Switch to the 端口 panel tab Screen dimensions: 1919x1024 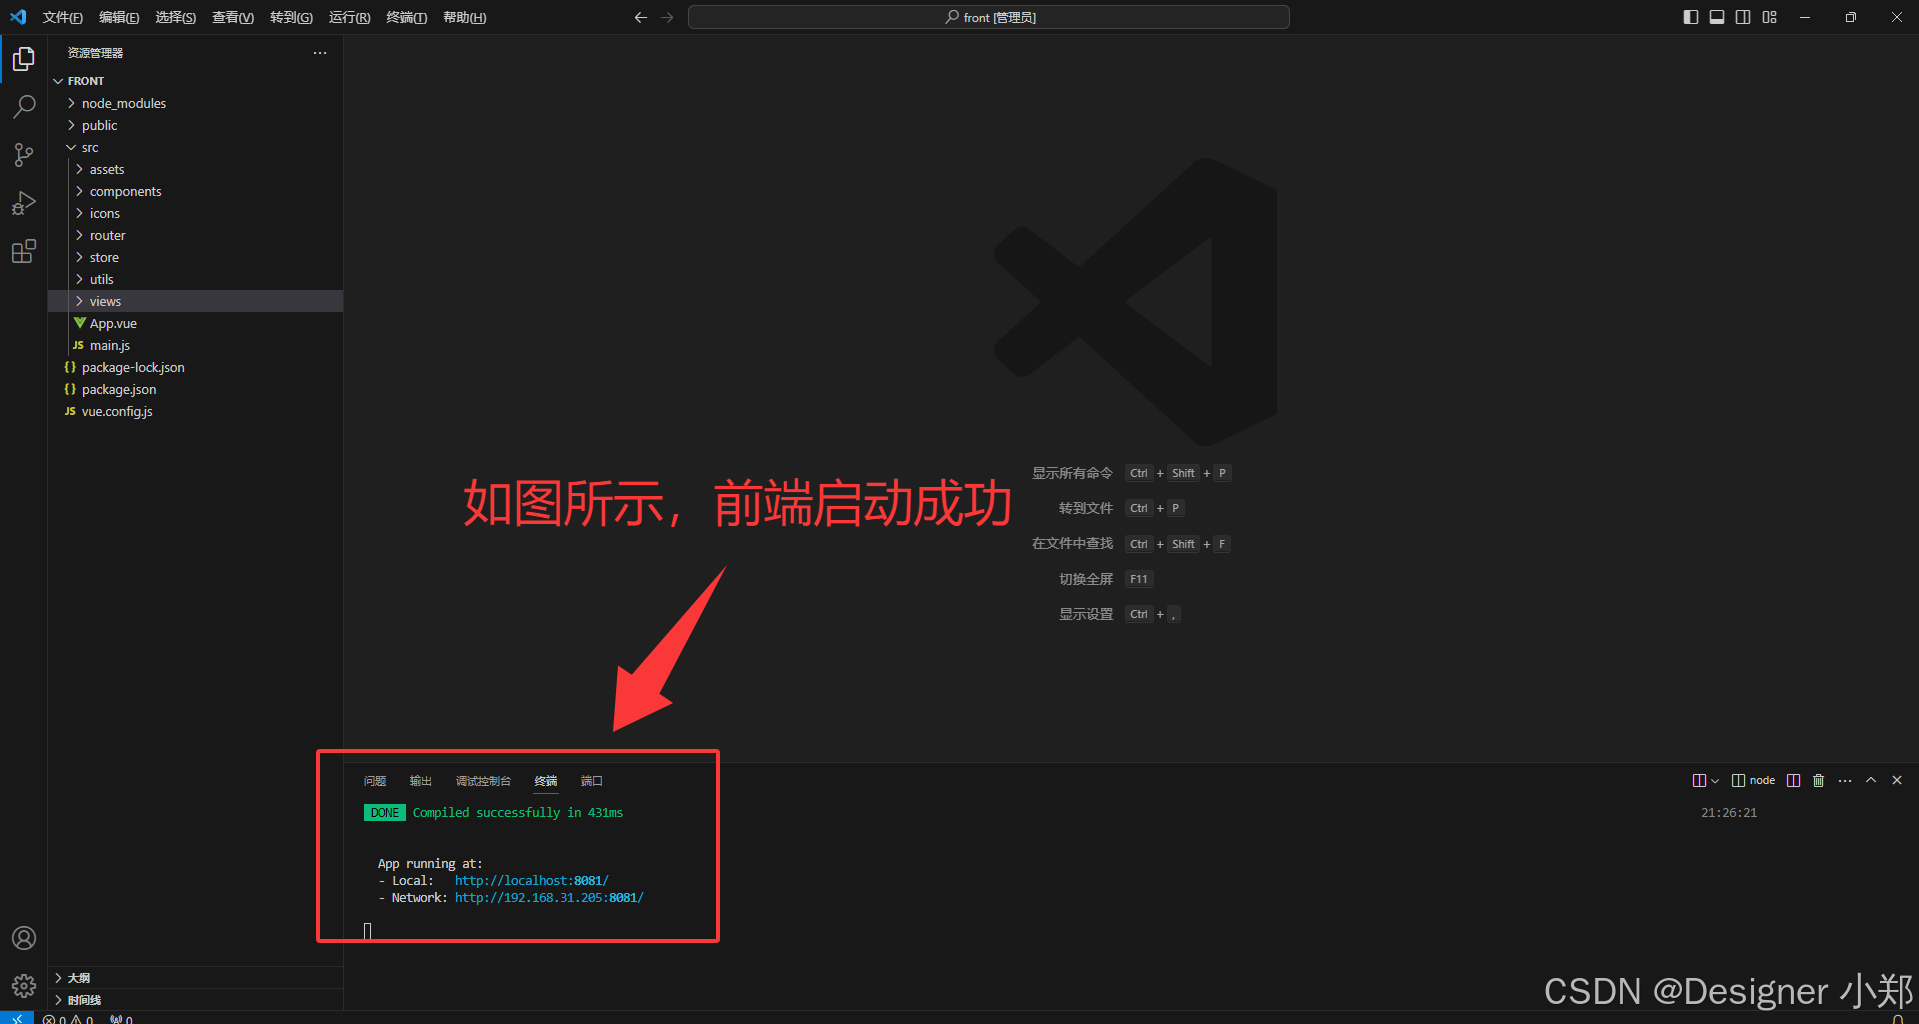pos(591,781)
